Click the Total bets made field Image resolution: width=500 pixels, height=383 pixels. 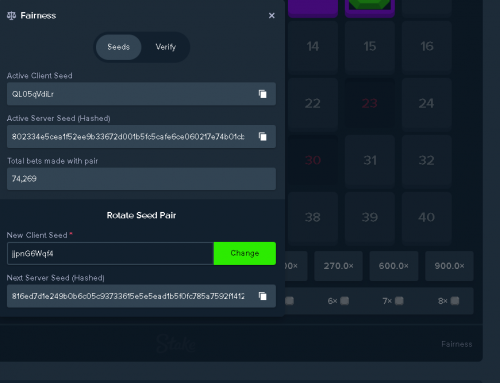141,179
